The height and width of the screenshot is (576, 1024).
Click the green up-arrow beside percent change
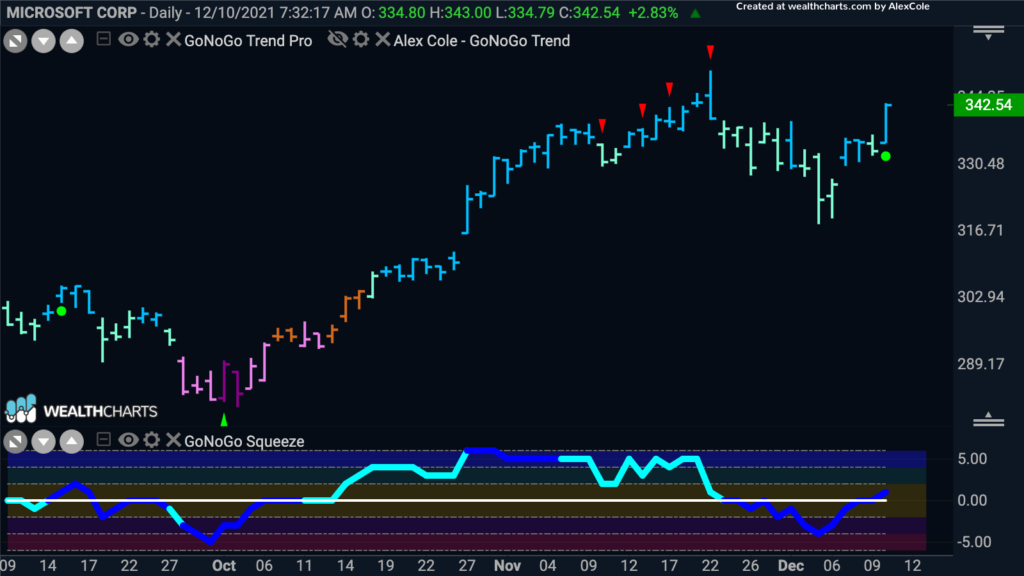[x=696, y=12]
